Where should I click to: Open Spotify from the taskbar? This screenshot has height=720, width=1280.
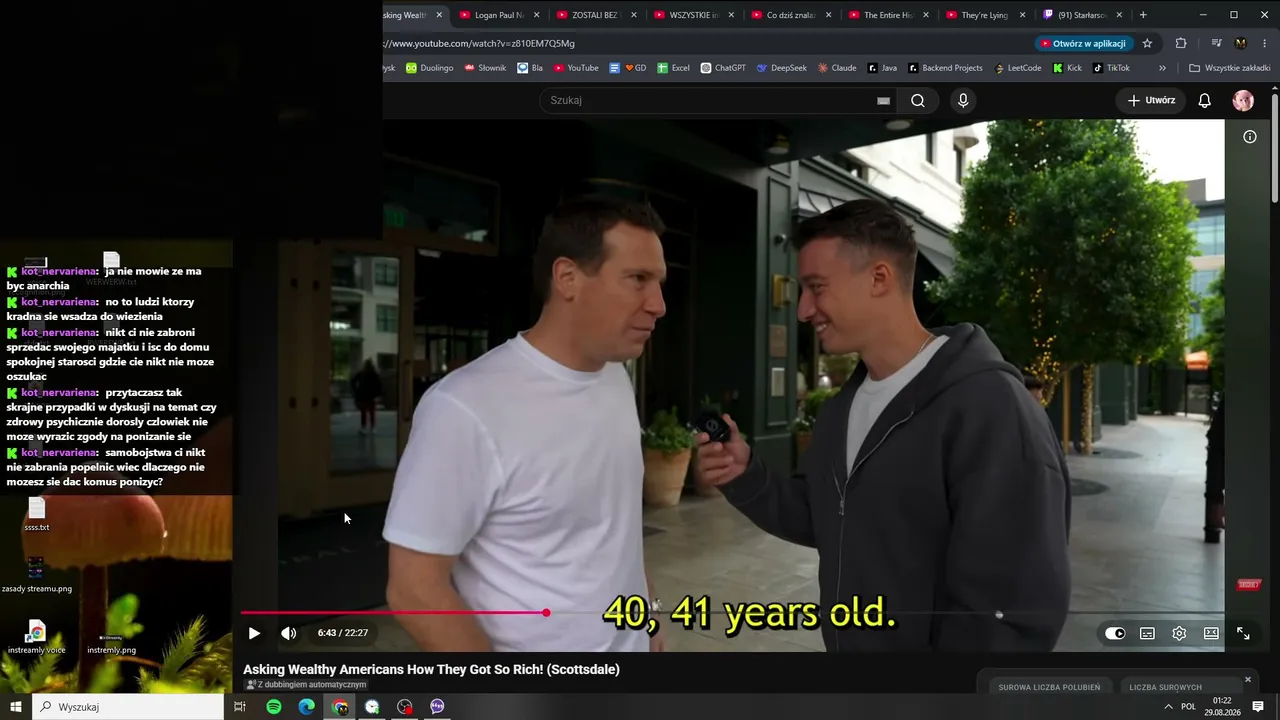point(274,707)
